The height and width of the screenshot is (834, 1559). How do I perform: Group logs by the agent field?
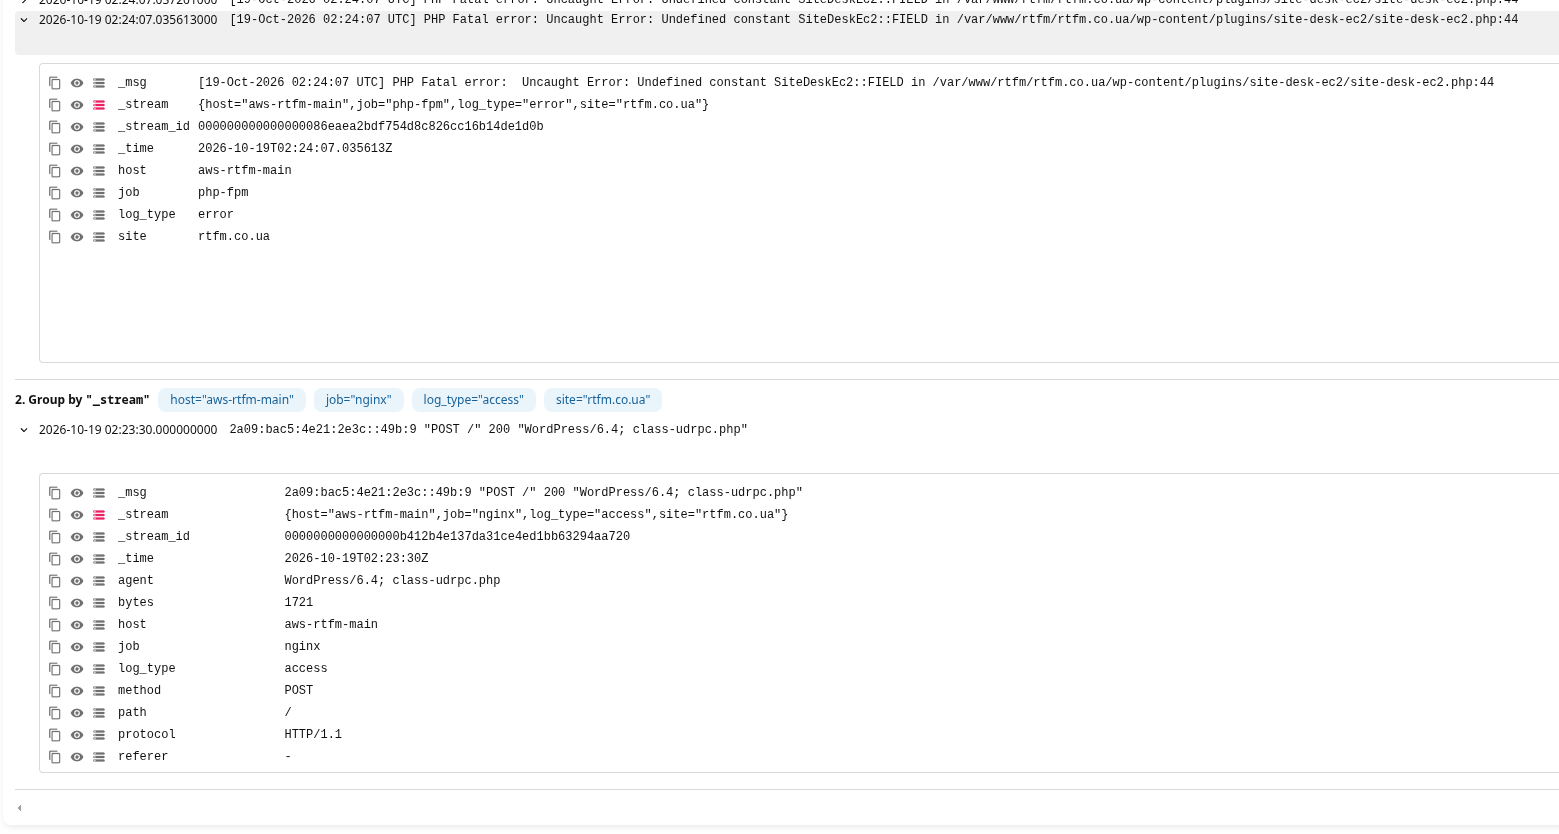click(99, 581)
